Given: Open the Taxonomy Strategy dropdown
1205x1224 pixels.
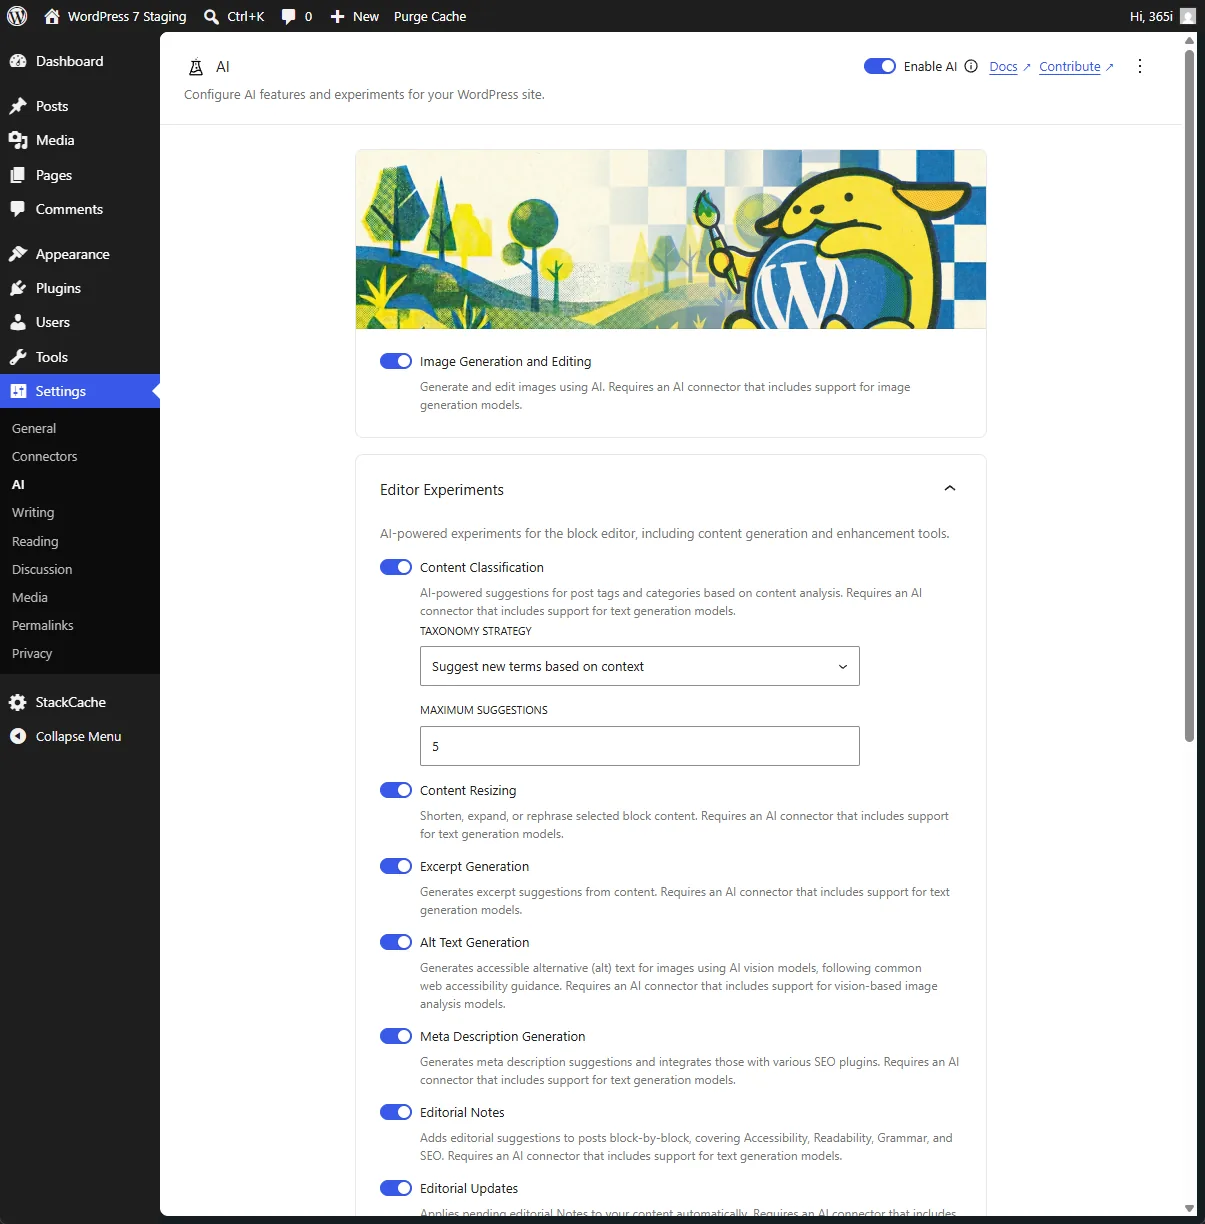Looking at the screenshot, I should tap(640, 666).
